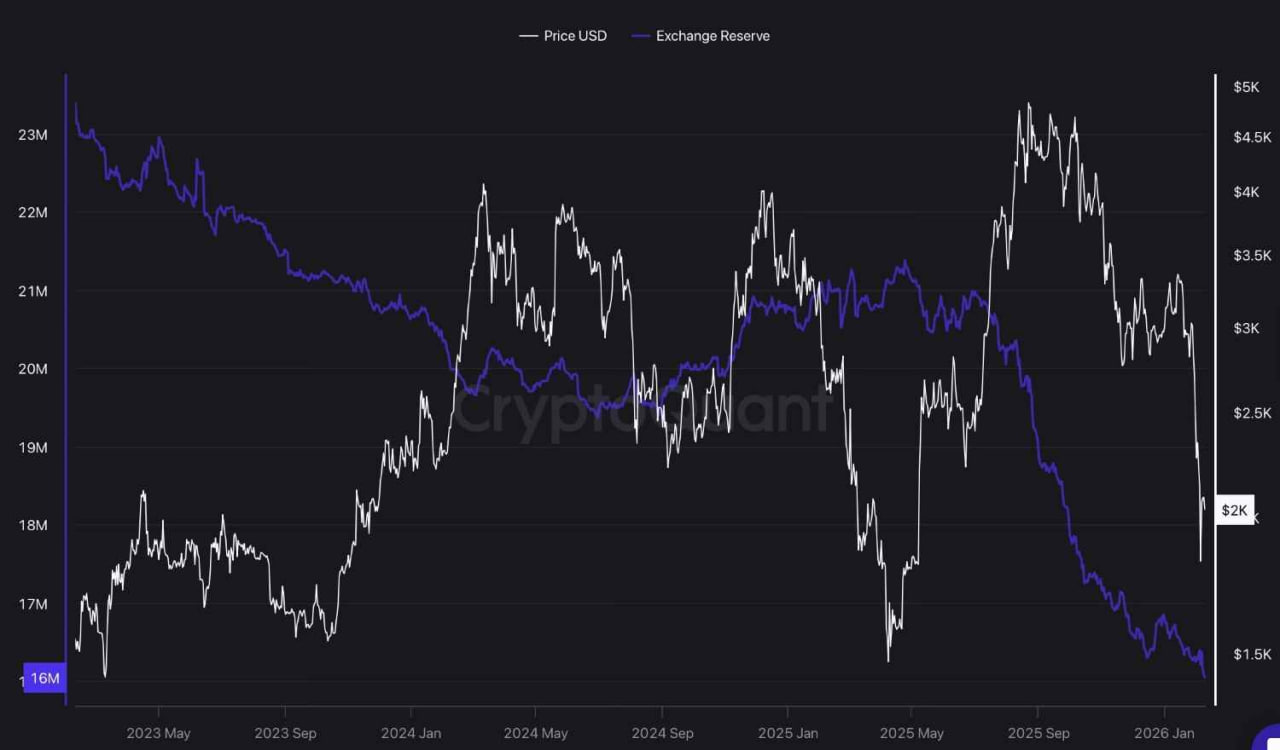
Task: Toggle the Exchange Reserve series visibility
Action: click(x=713, y=35)
